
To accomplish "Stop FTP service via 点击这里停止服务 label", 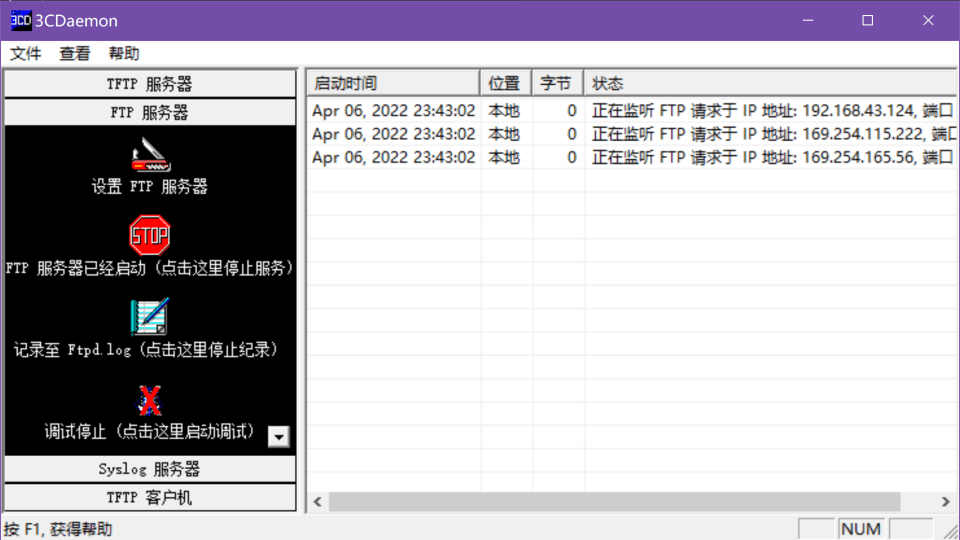I will pos(150,268).
